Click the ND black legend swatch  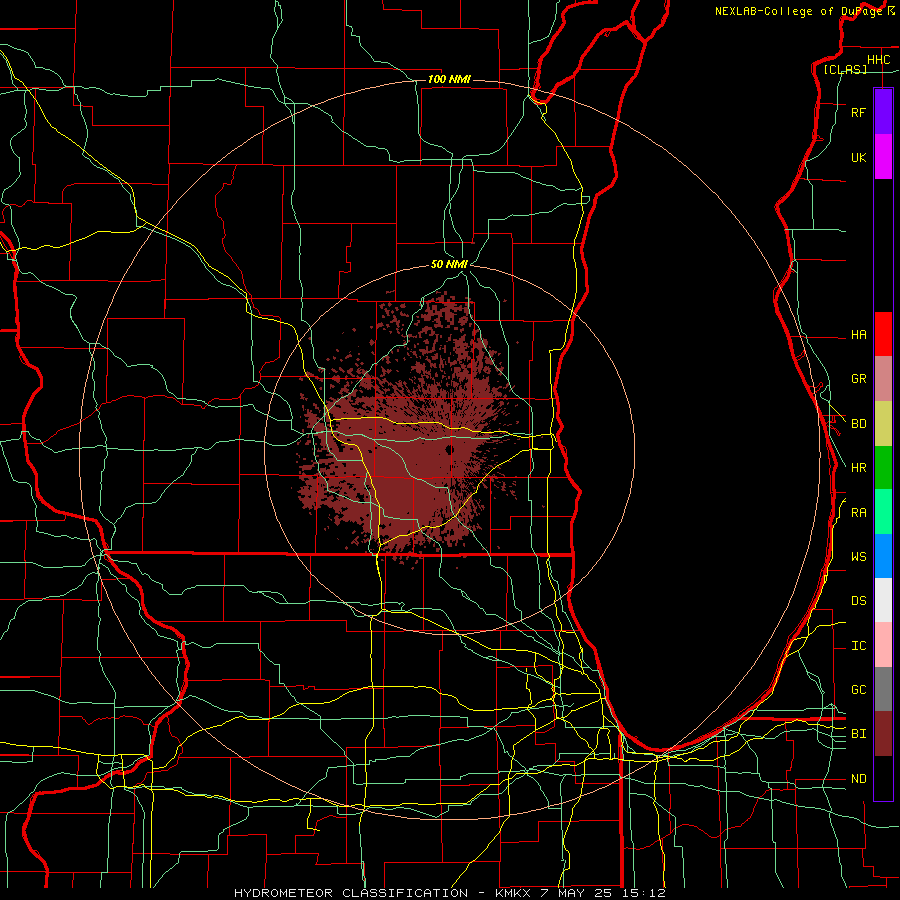(883, 778)
